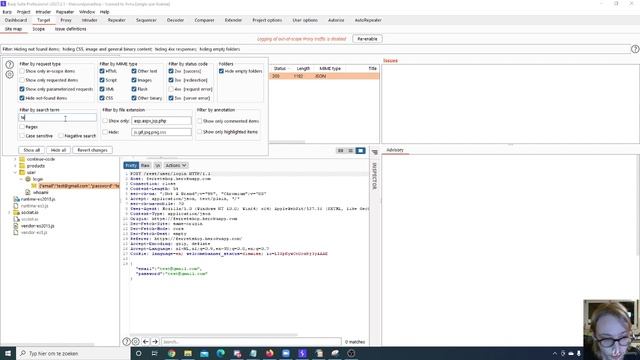
Task: Open File Explorer from taskbar
Action: (188, 353)
